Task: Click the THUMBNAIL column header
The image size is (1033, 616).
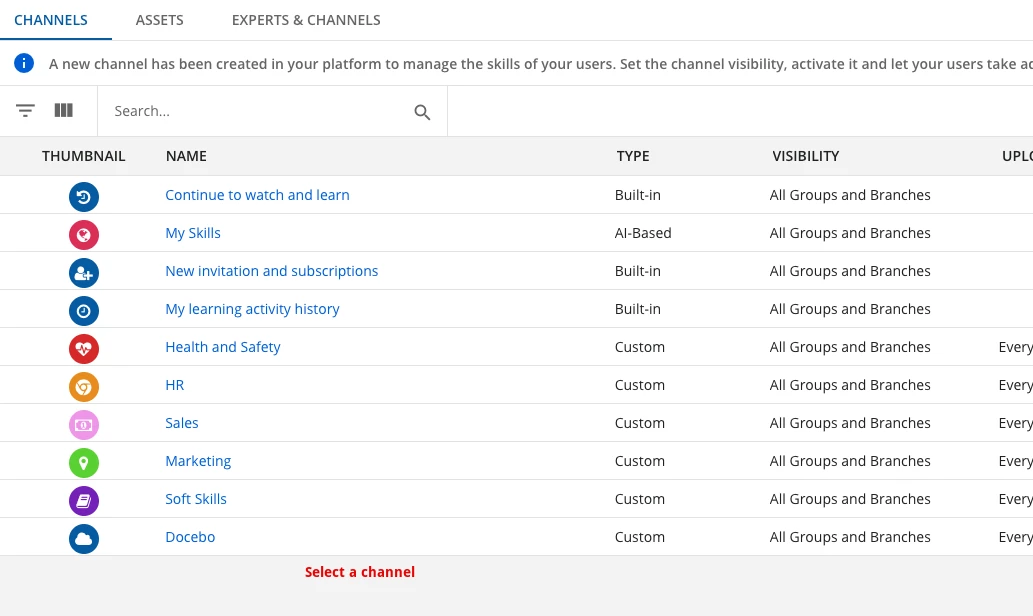Action: pyautogui.click(x=83, y=156)
